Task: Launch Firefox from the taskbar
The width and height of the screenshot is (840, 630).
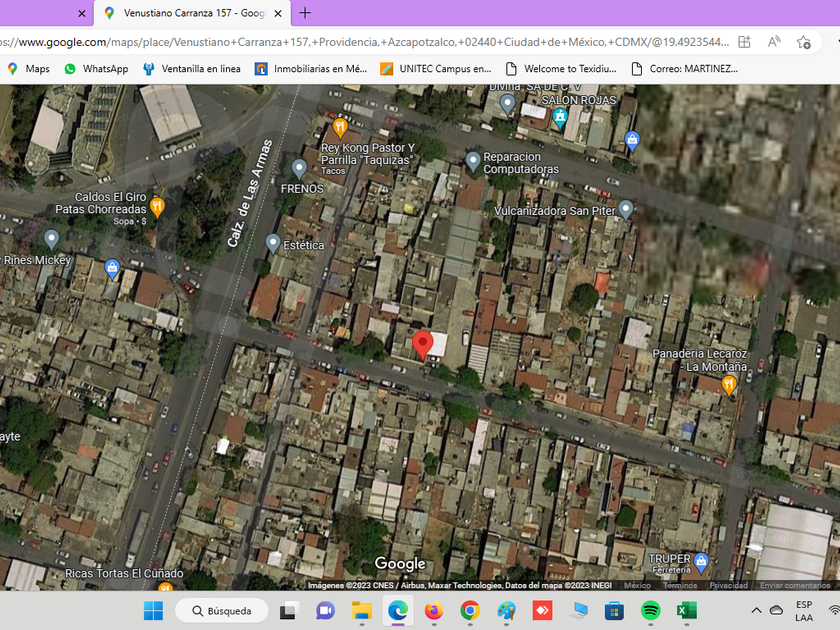Action: (434, 611)
